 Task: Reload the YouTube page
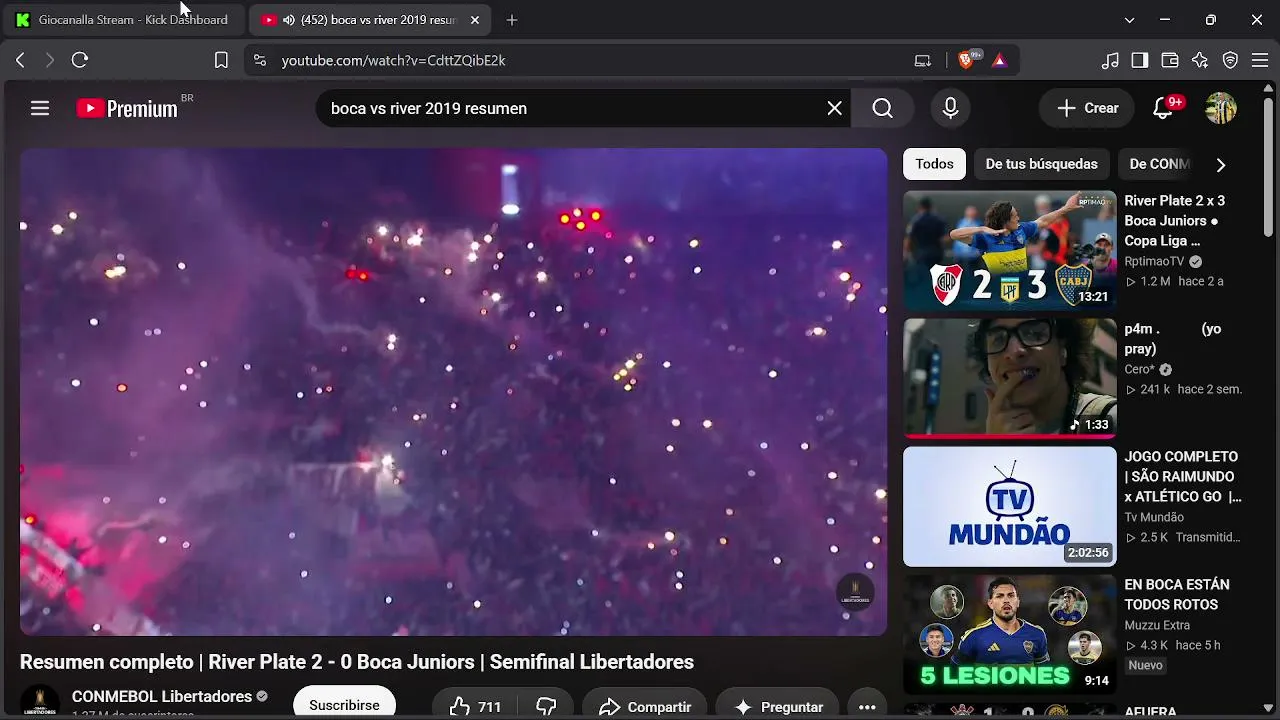click(80, 60)
